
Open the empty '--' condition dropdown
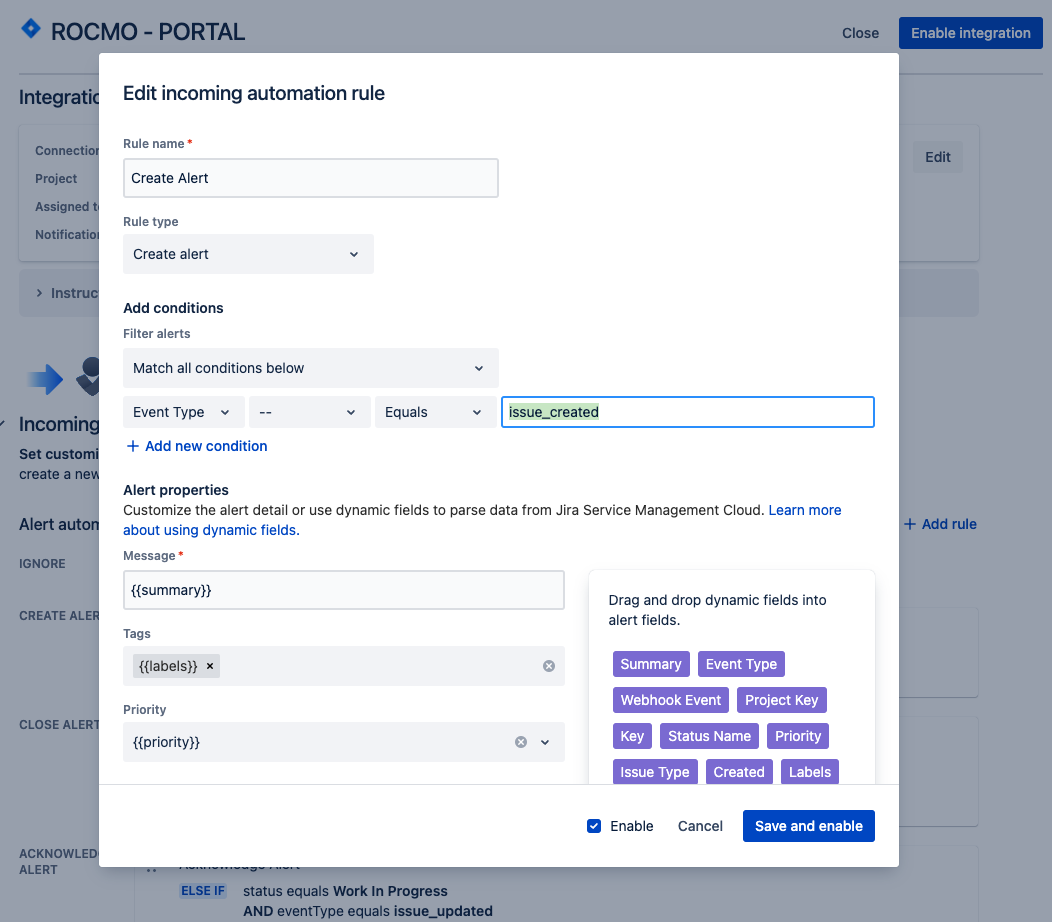(x=309, y=412)
